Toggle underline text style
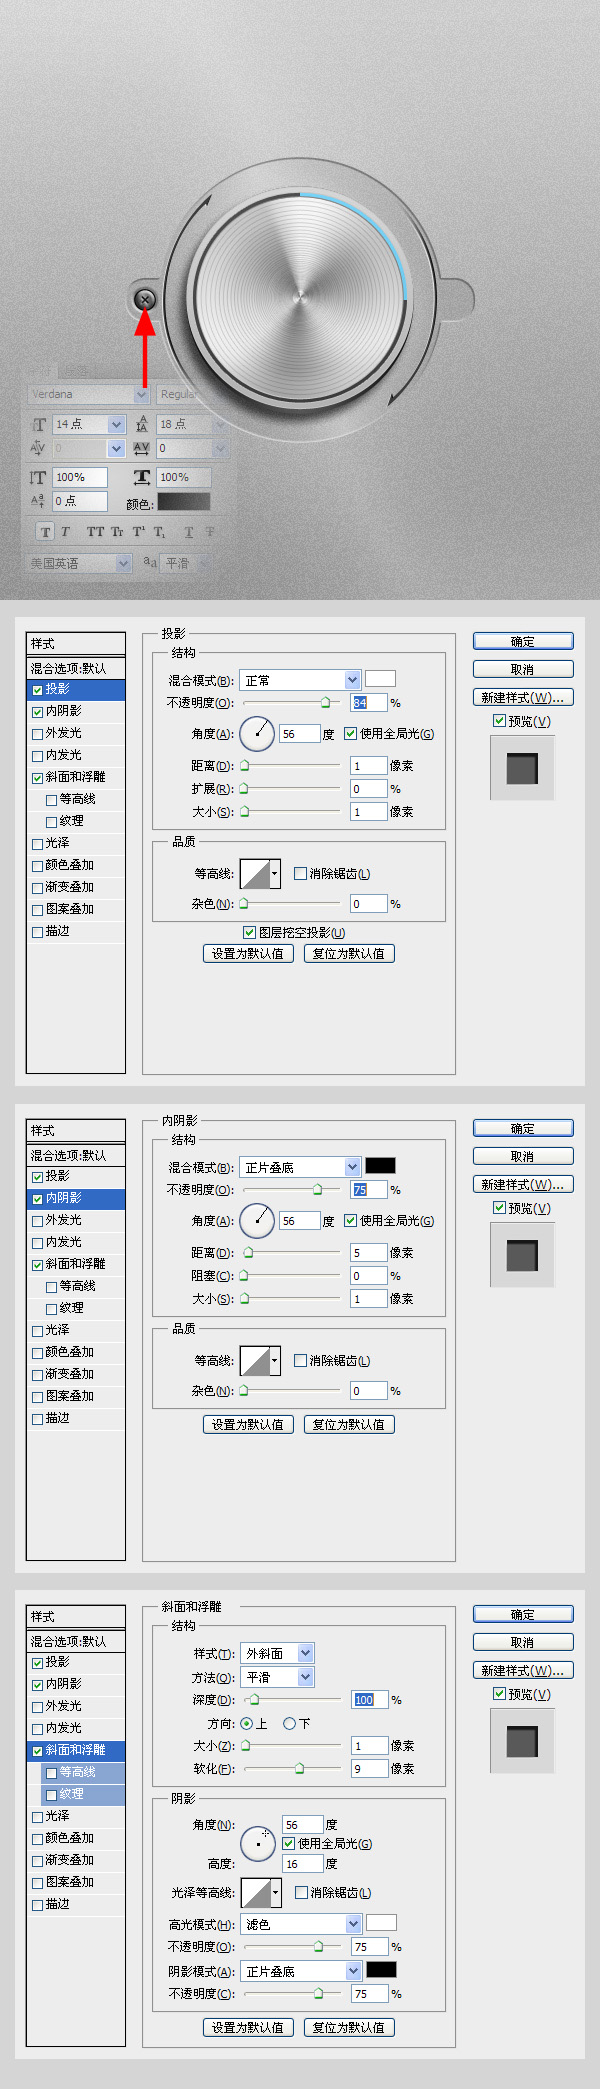The height and width of the screenshot is (2089, 600). (x=189, y=532)
